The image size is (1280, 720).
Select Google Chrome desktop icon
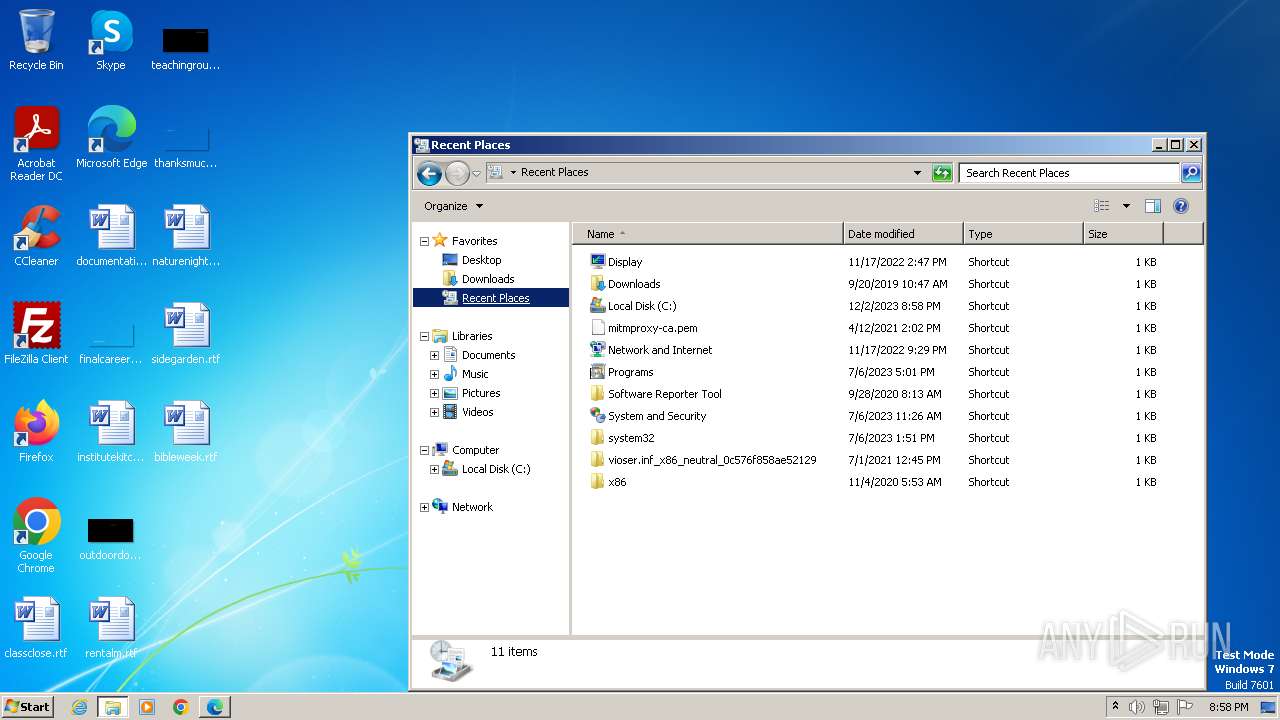(x=36, y=536)
